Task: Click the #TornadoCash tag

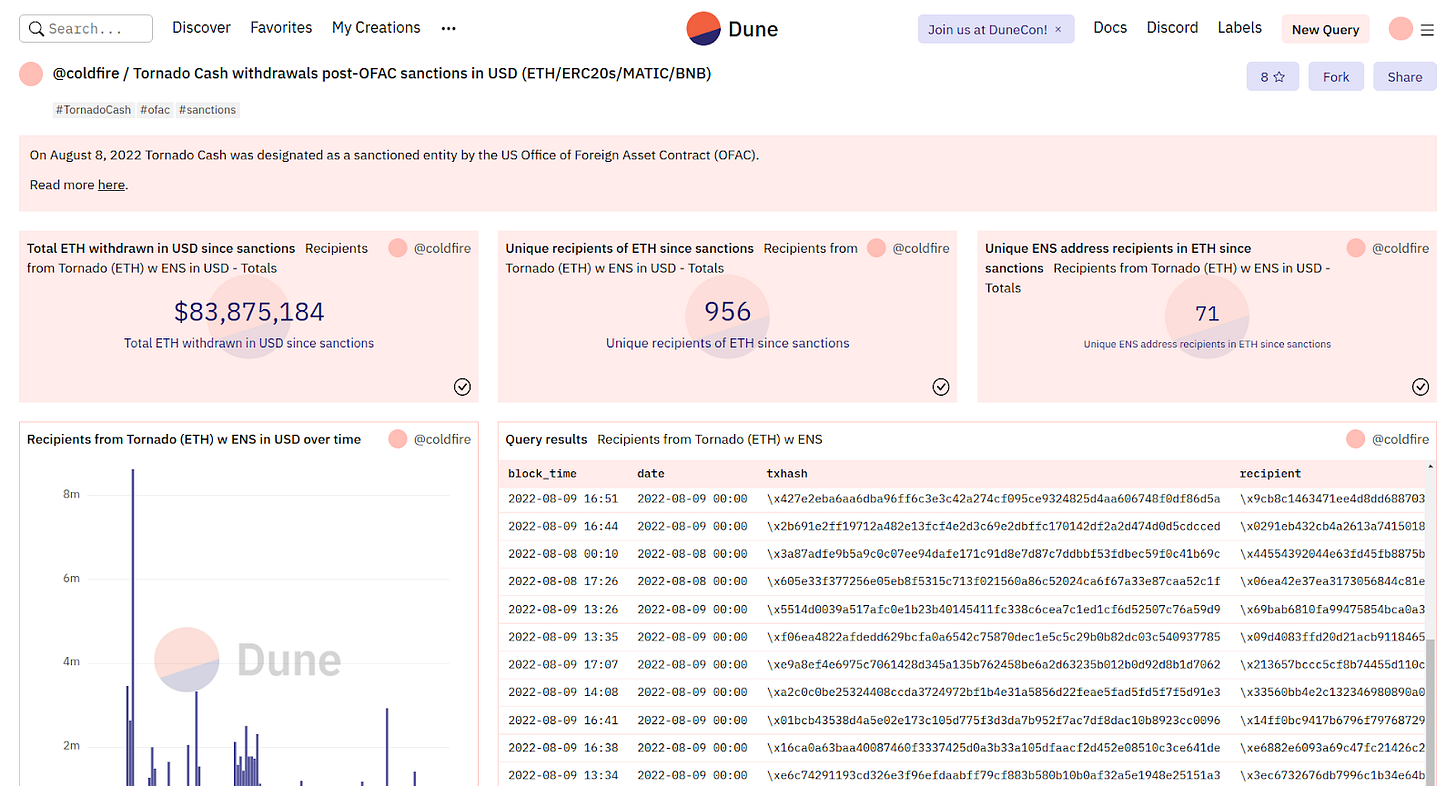Action: 94,110
